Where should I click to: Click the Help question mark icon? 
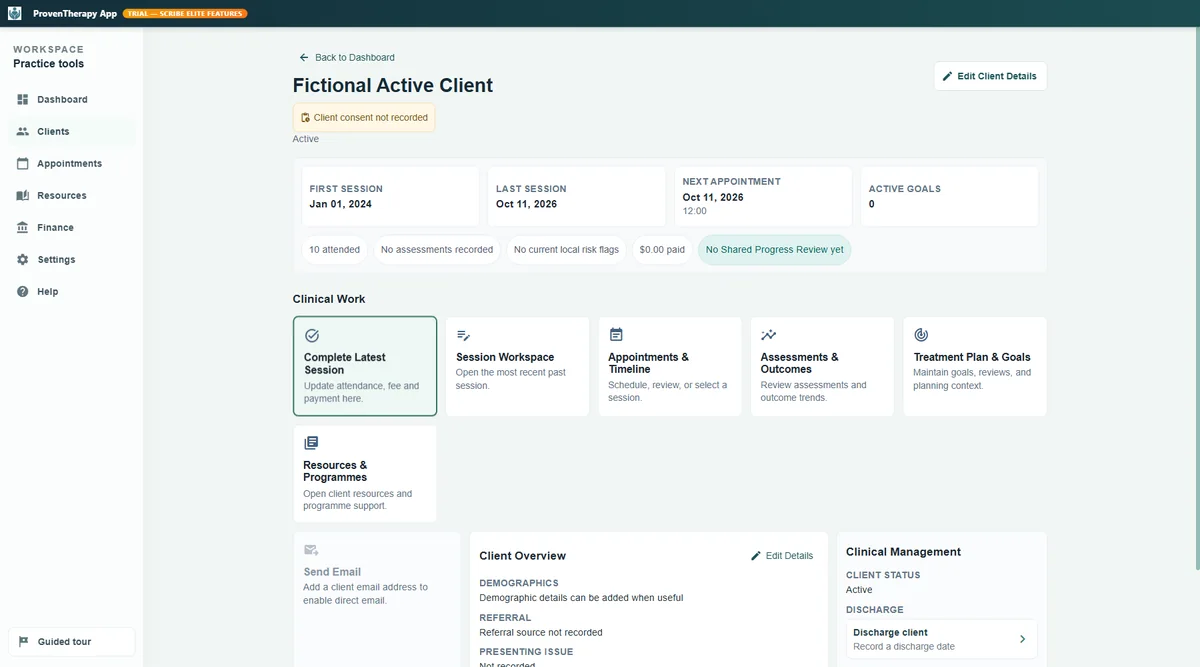pyautogui.click(x=23, y=291)
